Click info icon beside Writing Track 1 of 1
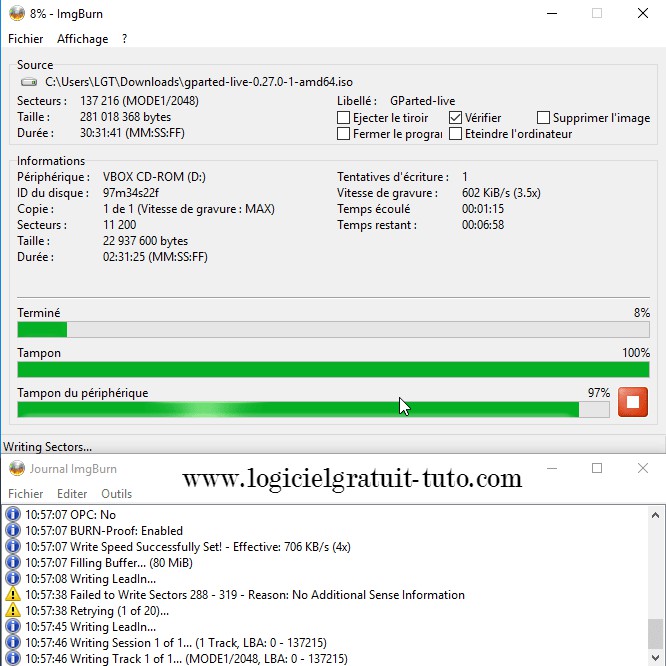 13,658
